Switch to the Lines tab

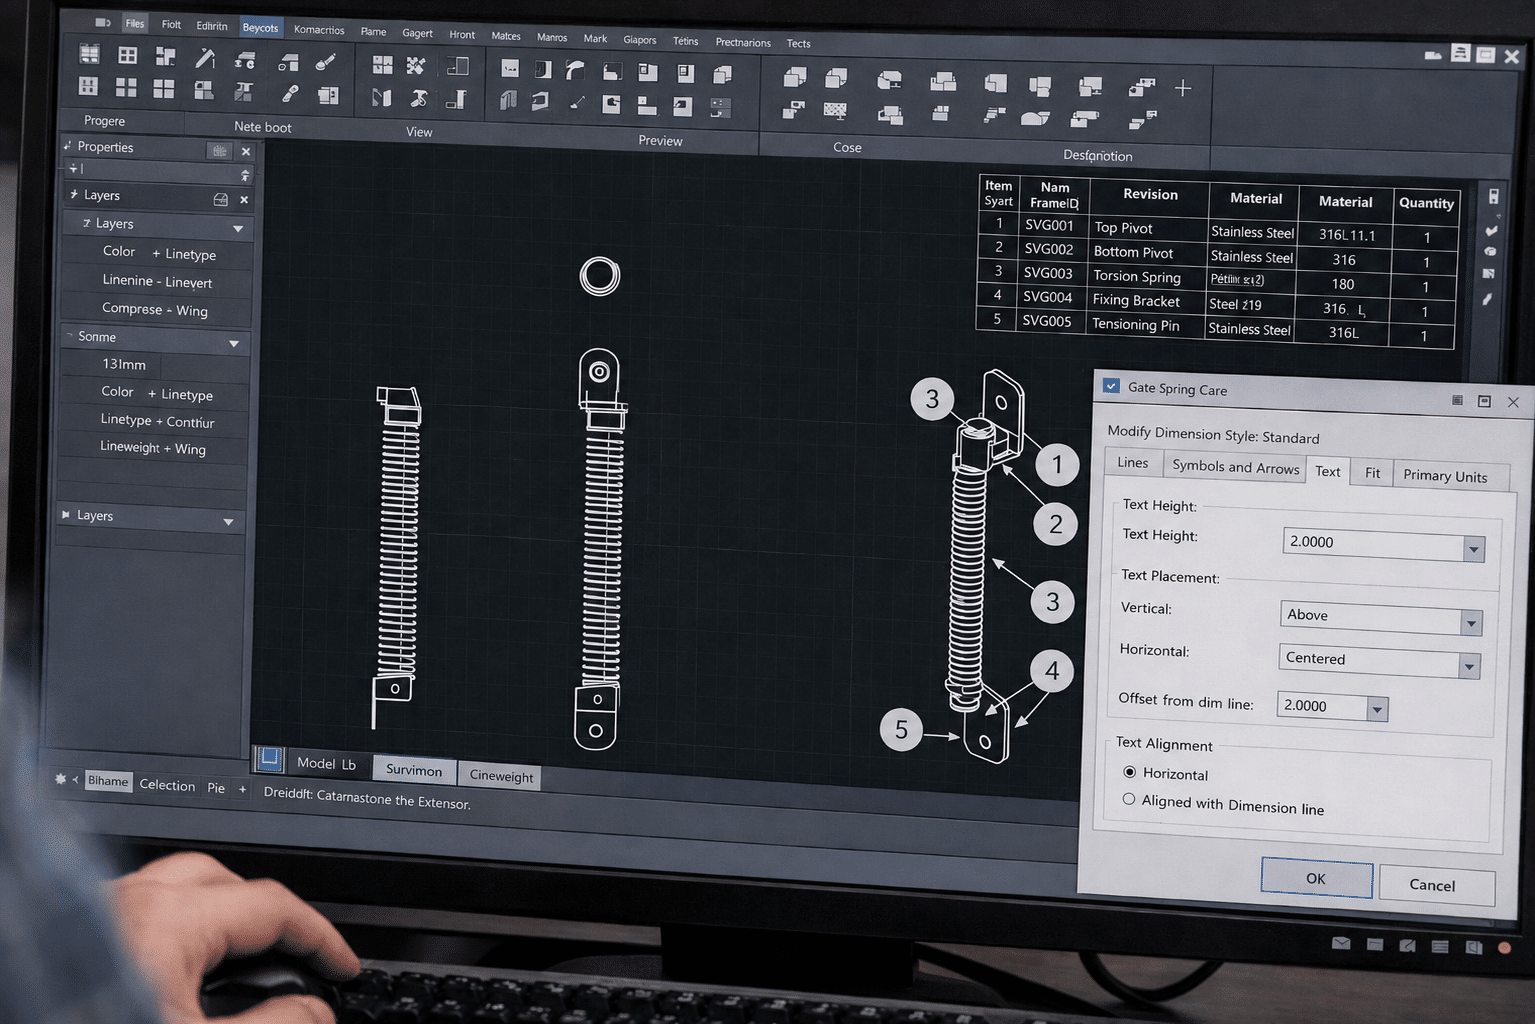[x=1133, y=462]
